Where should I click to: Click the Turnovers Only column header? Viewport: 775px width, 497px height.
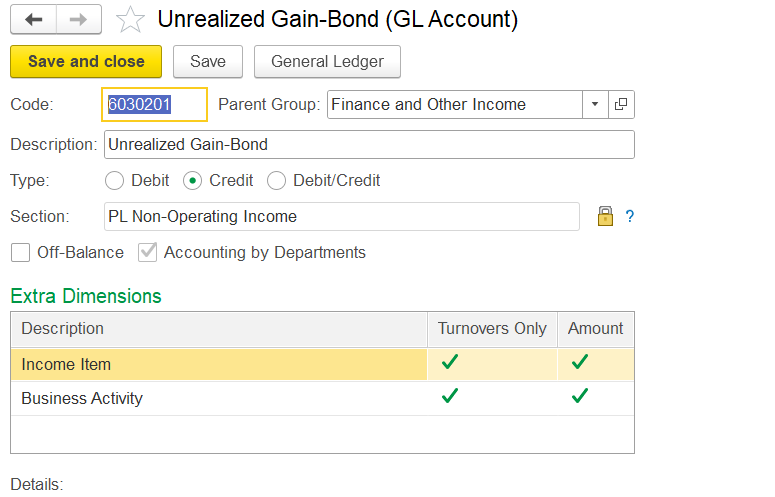[492, 329]
